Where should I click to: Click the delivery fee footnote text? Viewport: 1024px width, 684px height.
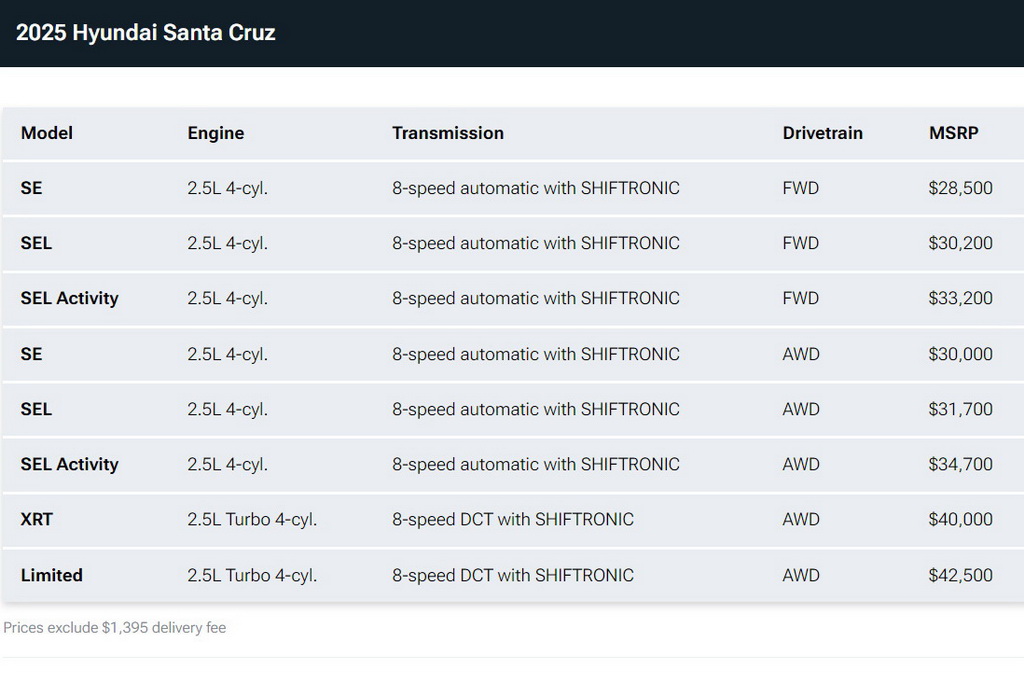coord(115,628)
